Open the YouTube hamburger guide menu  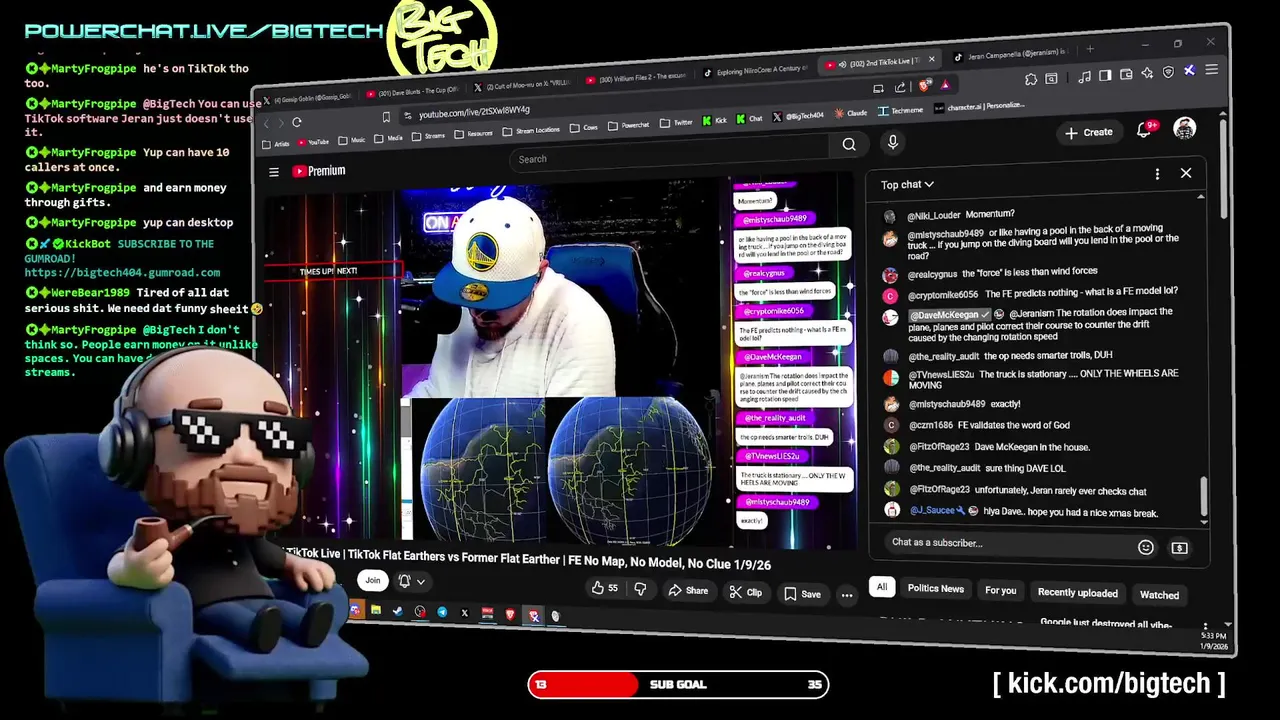pyautogui.click(x=273, y=172)
